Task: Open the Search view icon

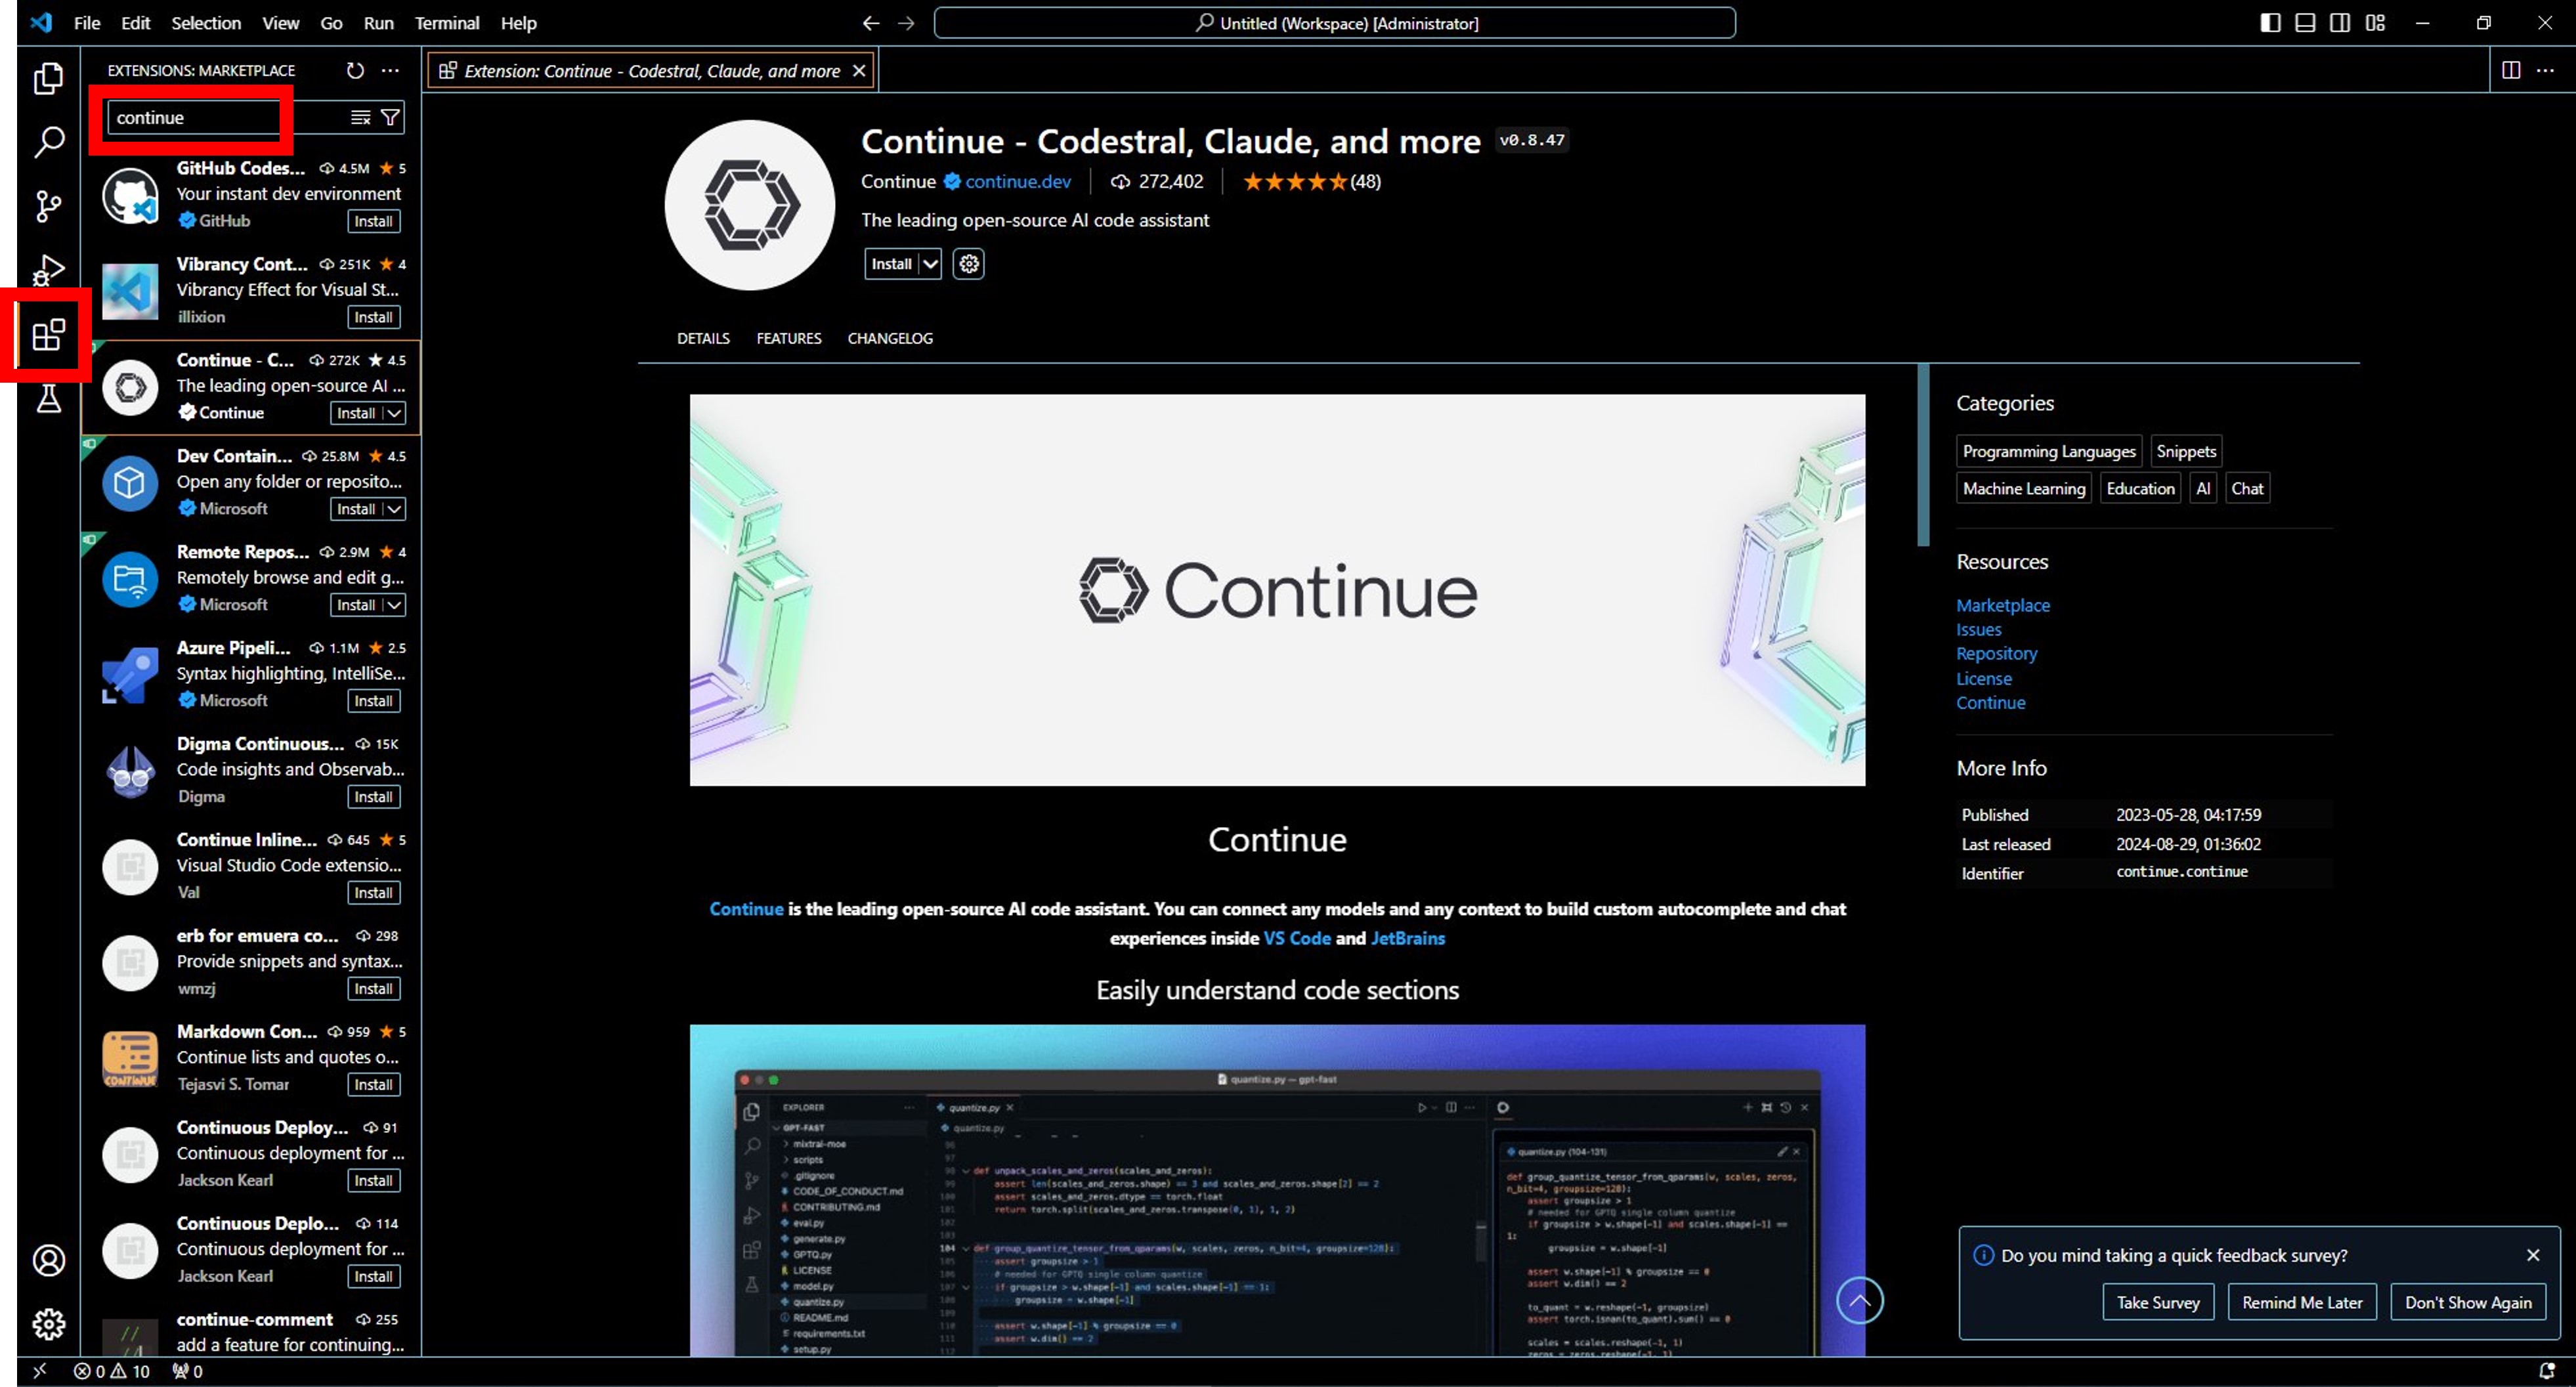Action: [48, 142]
